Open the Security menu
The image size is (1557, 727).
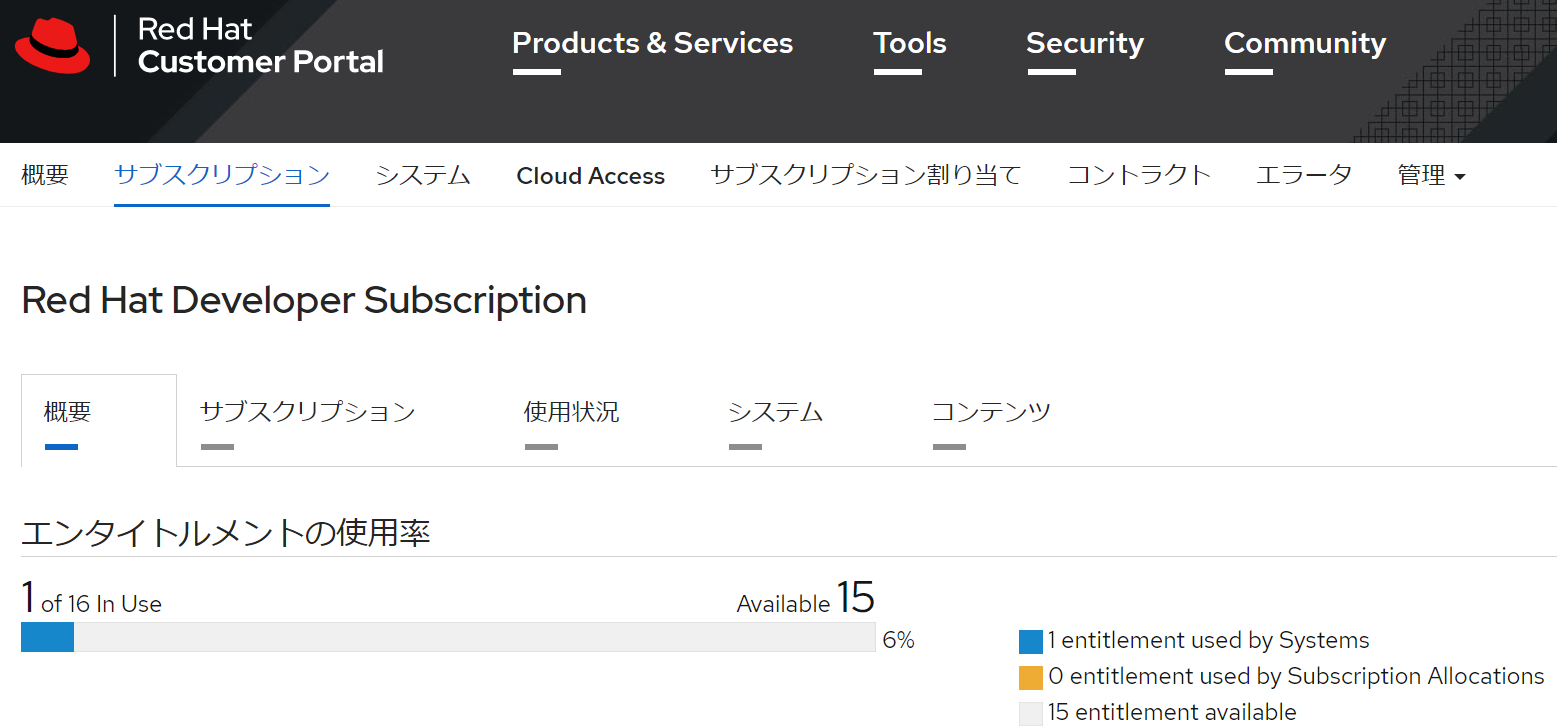pyautogui.click(x=1085, y=44)
